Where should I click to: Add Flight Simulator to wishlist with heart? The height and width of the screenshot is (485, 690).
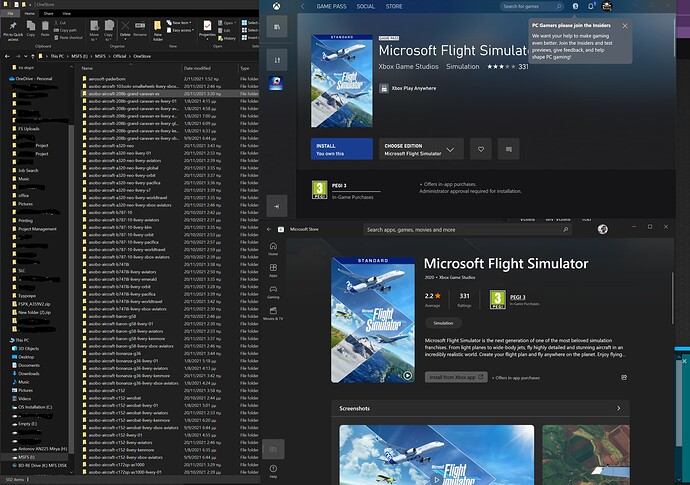pyautogui.click(x=481, y=149)
